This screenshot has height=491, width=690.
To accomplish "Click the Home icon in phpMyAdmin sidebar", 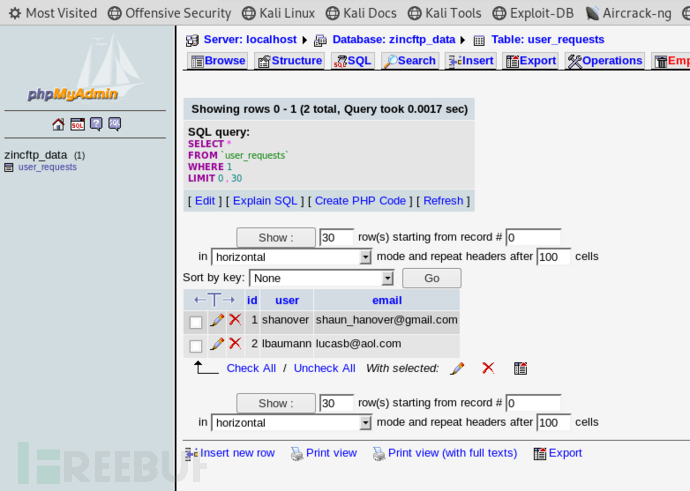I will click(58, 124).
